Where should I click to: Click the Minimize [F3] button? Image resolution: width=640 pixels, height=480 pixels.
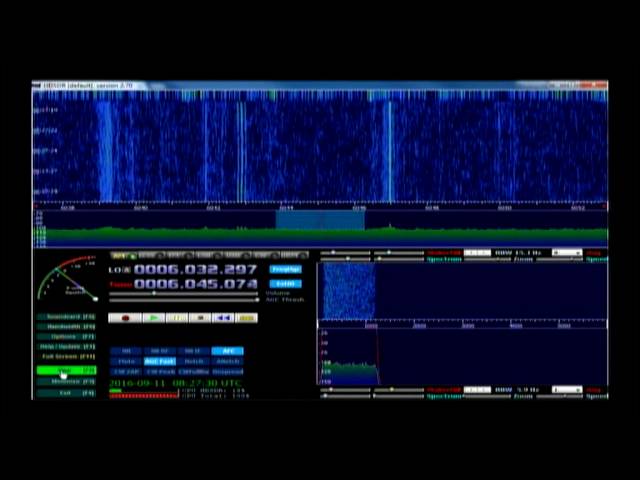[66, 382]
